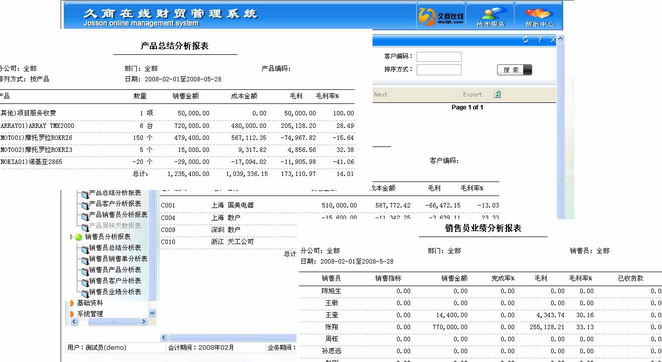Click the left arrow of the tree horizontal scrollbar
This screenshot has width=662, height=362.
(74, 322)
